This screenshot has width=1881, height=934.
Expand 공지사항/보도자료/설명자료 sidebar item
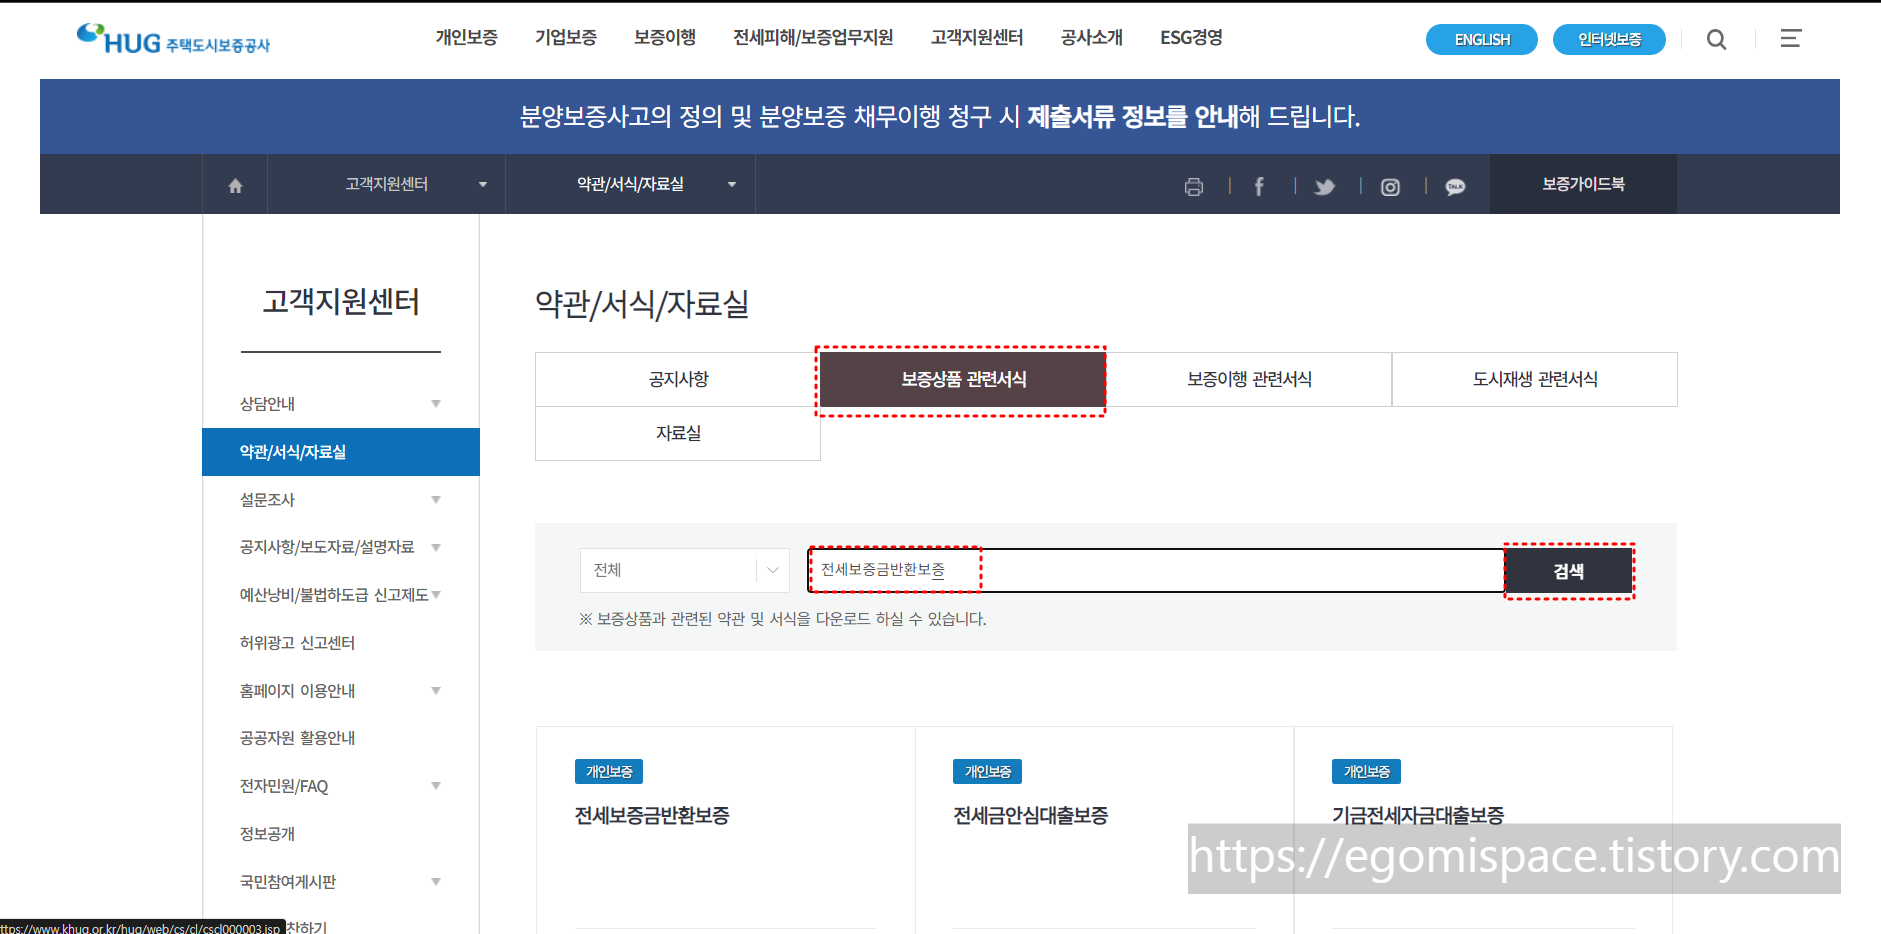click(340, 547)
